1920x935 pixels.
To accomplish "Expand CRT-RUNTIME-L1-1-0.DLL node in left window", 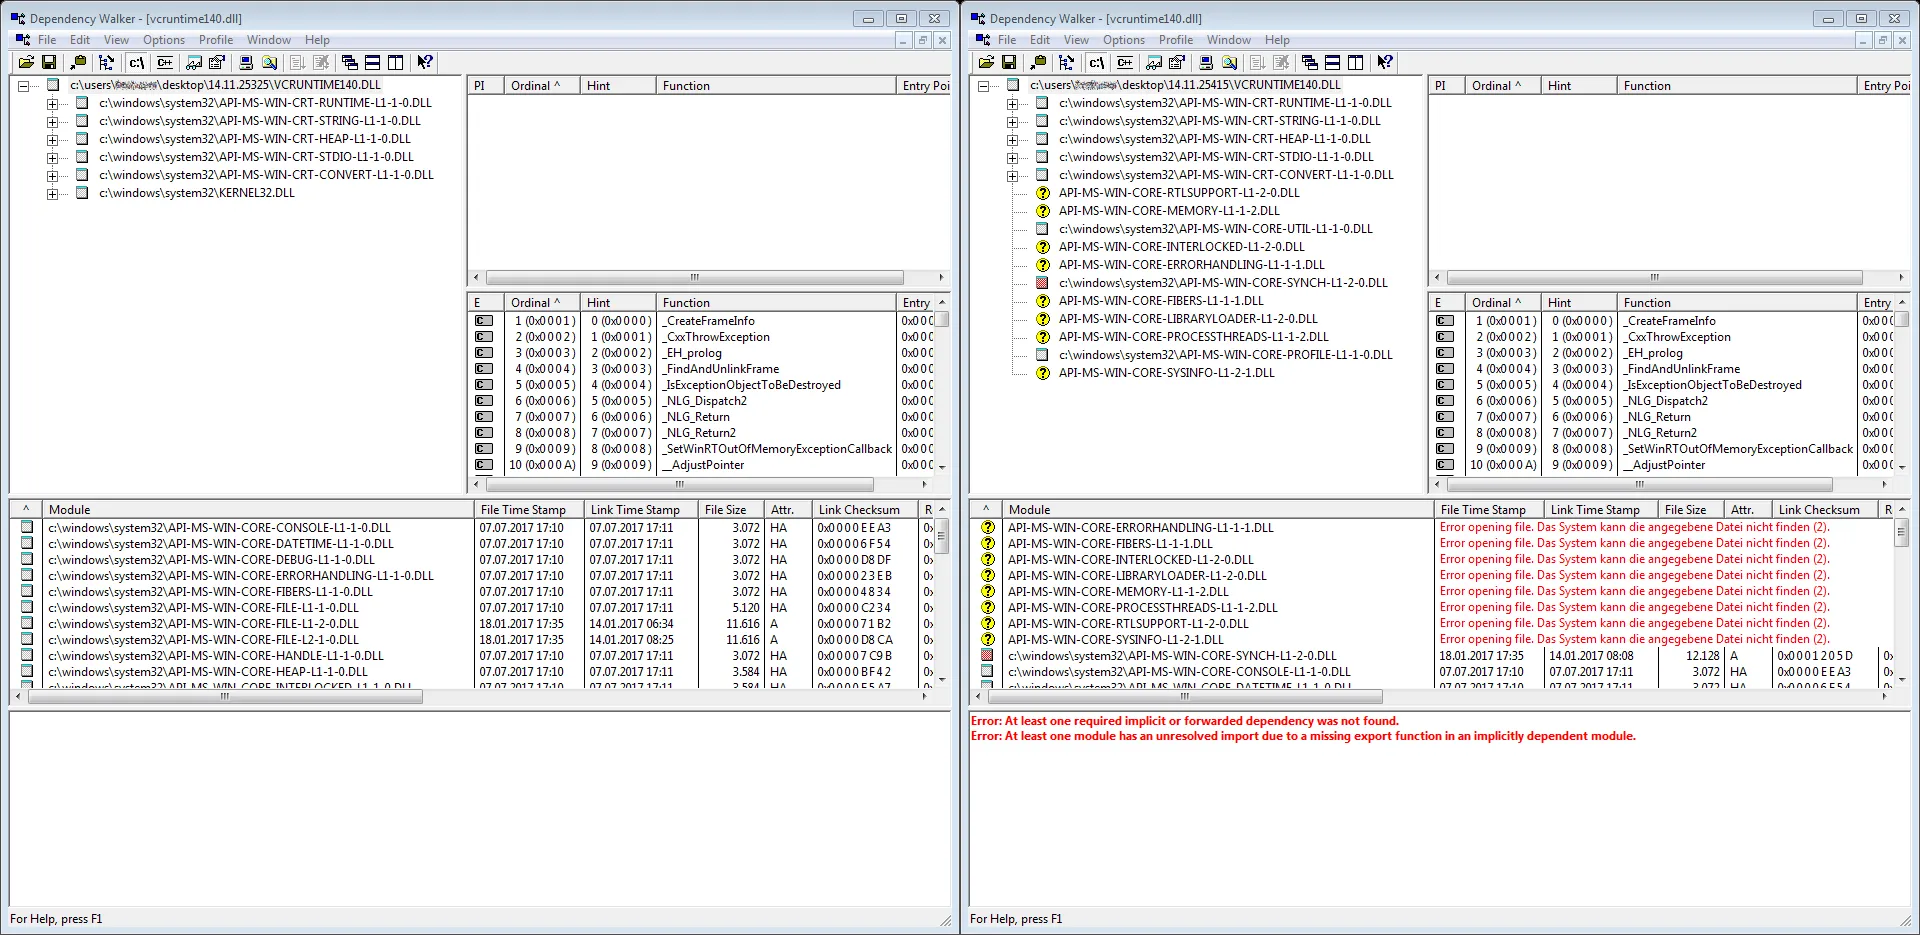I will [x=52, y=104].
